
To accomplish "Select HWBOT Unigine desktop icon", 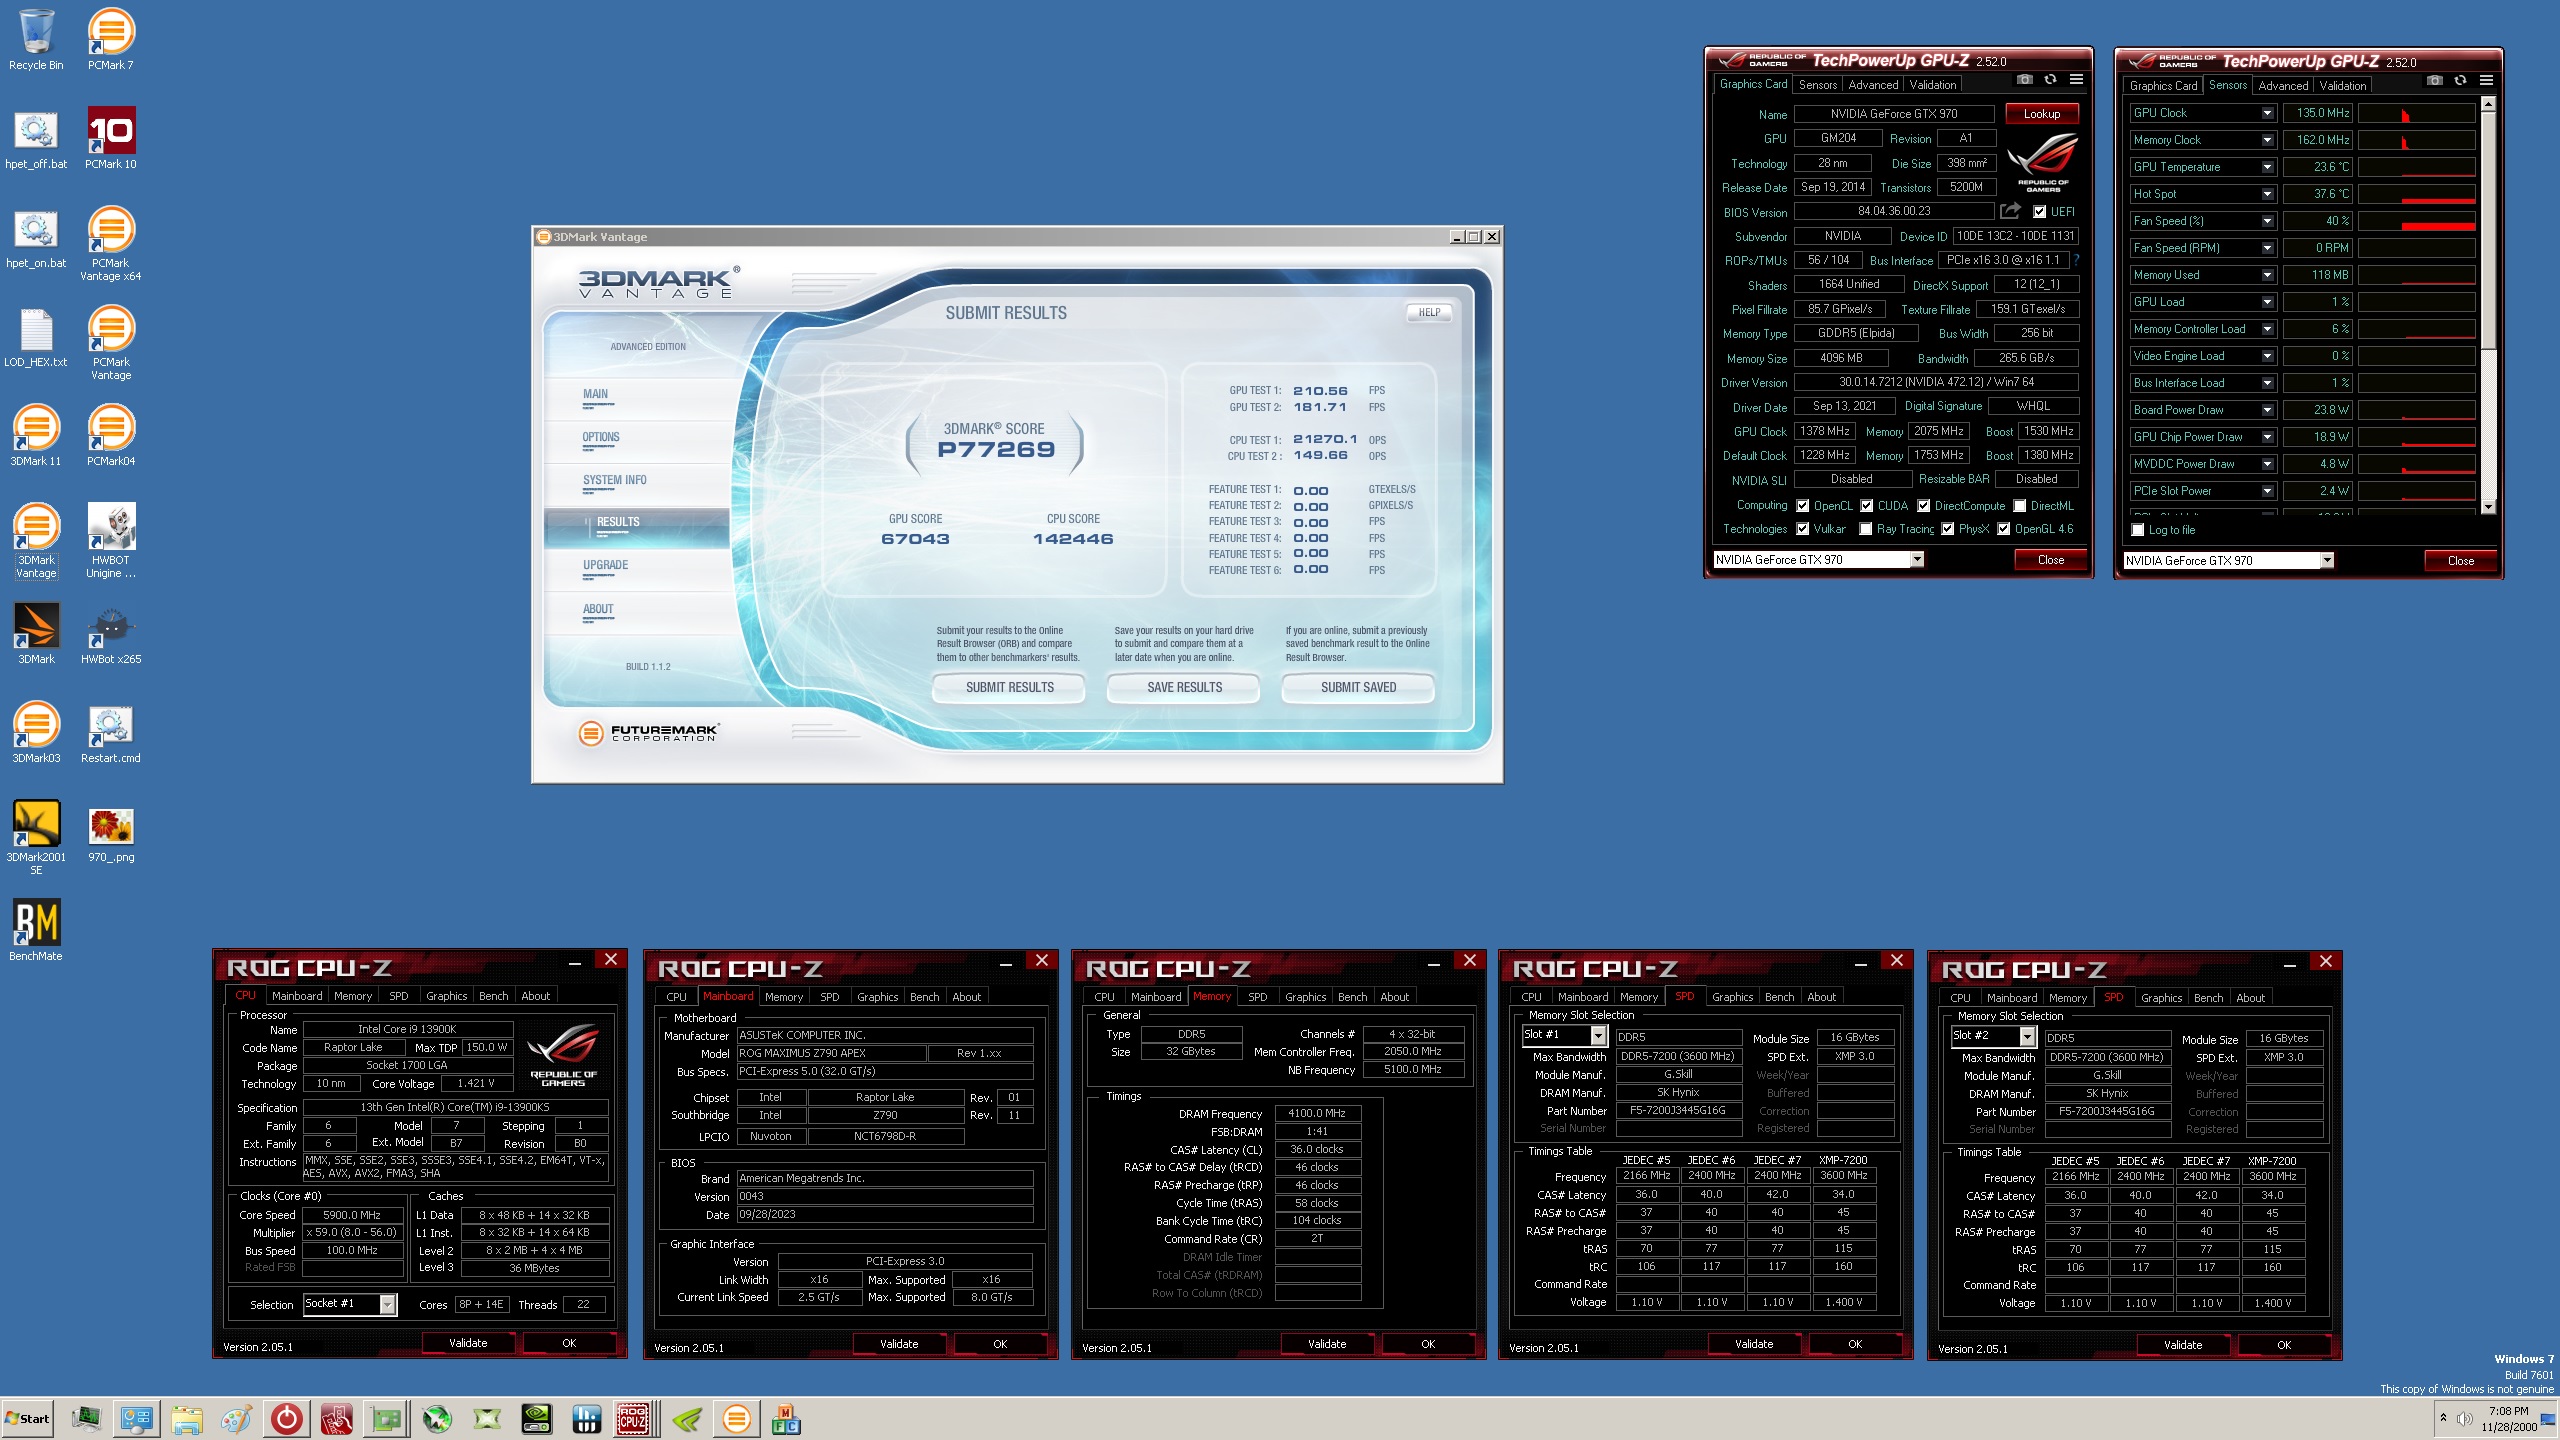I will click(111, 541).
